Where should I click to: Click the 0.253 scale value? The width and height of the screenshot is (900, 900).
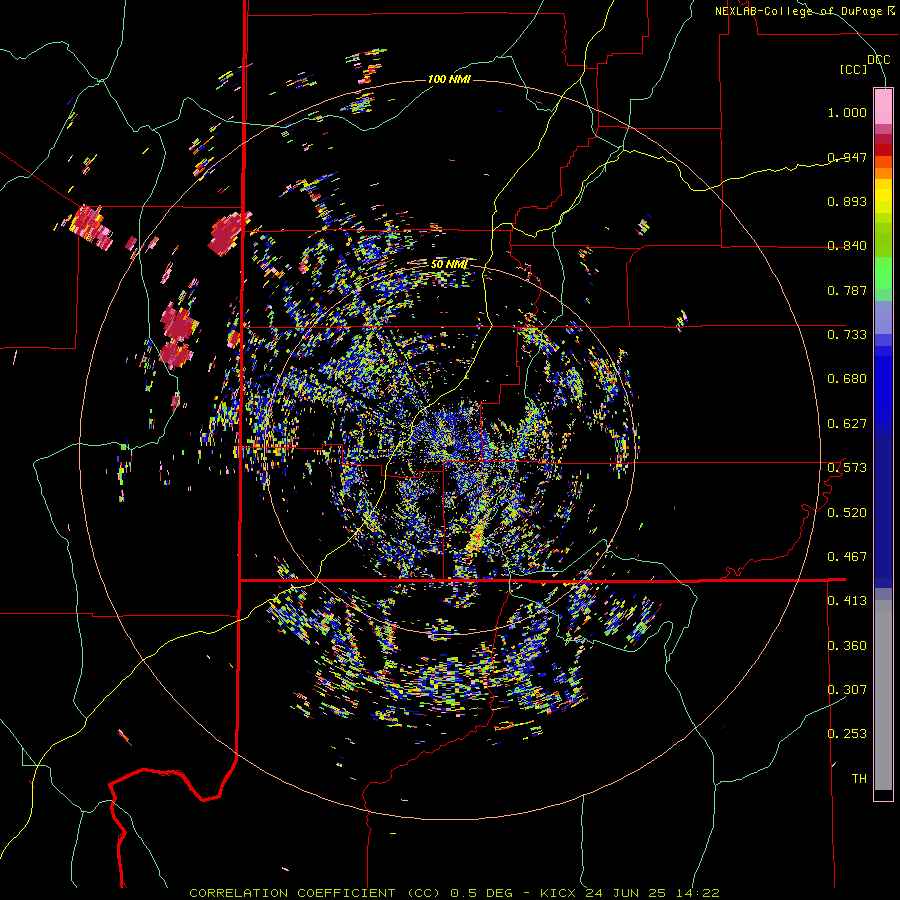pyautogui.click(x=847, y=734)
